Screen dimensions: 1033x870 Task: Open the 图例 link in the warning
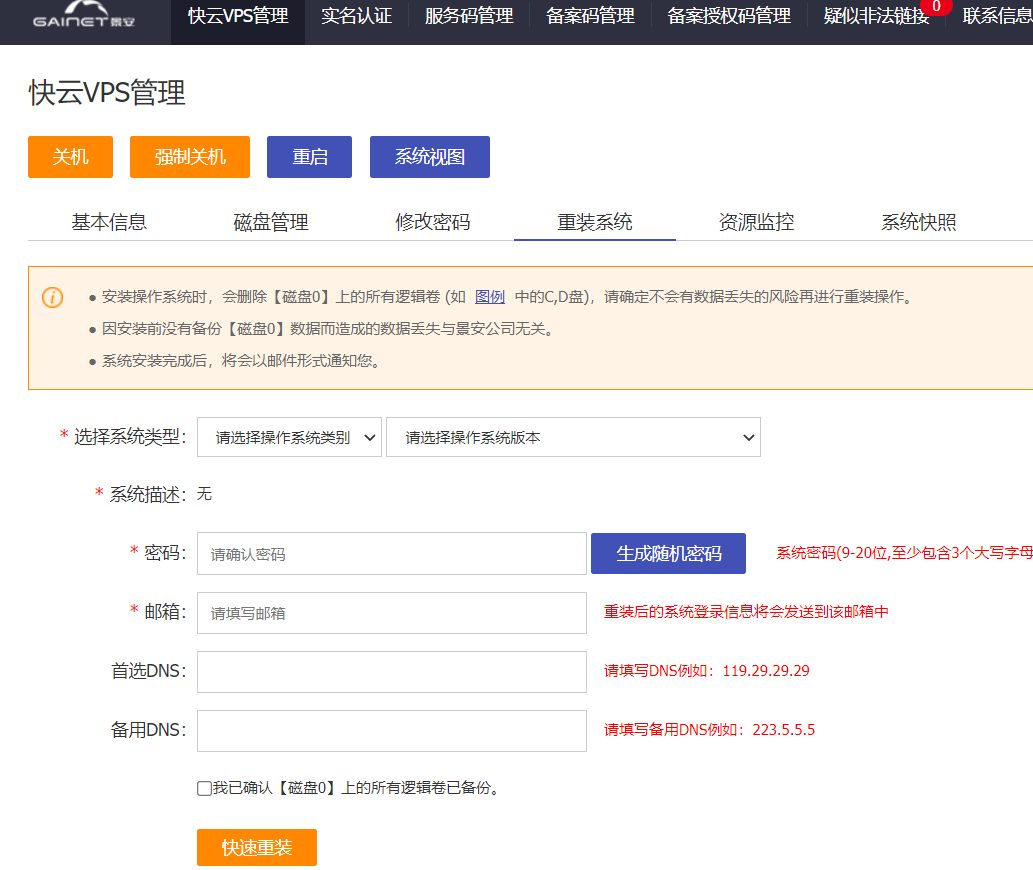coord(489,297)
